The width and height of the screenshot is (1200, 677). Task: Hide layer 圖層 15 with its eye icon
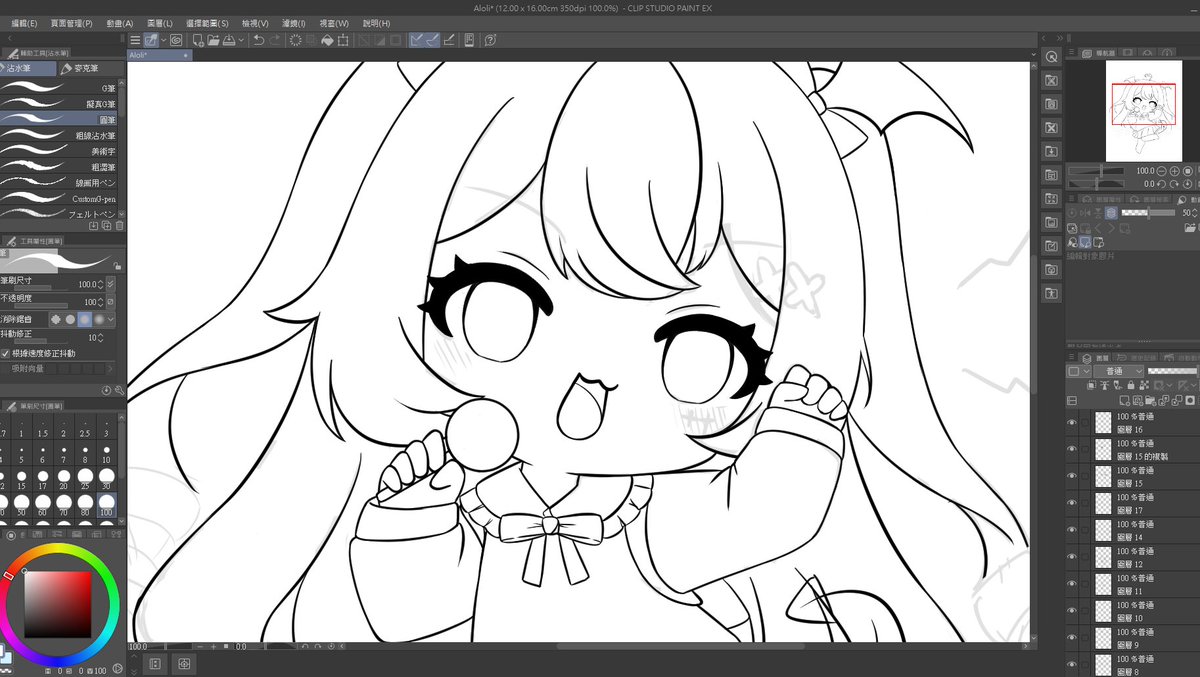coord(1072,476)
